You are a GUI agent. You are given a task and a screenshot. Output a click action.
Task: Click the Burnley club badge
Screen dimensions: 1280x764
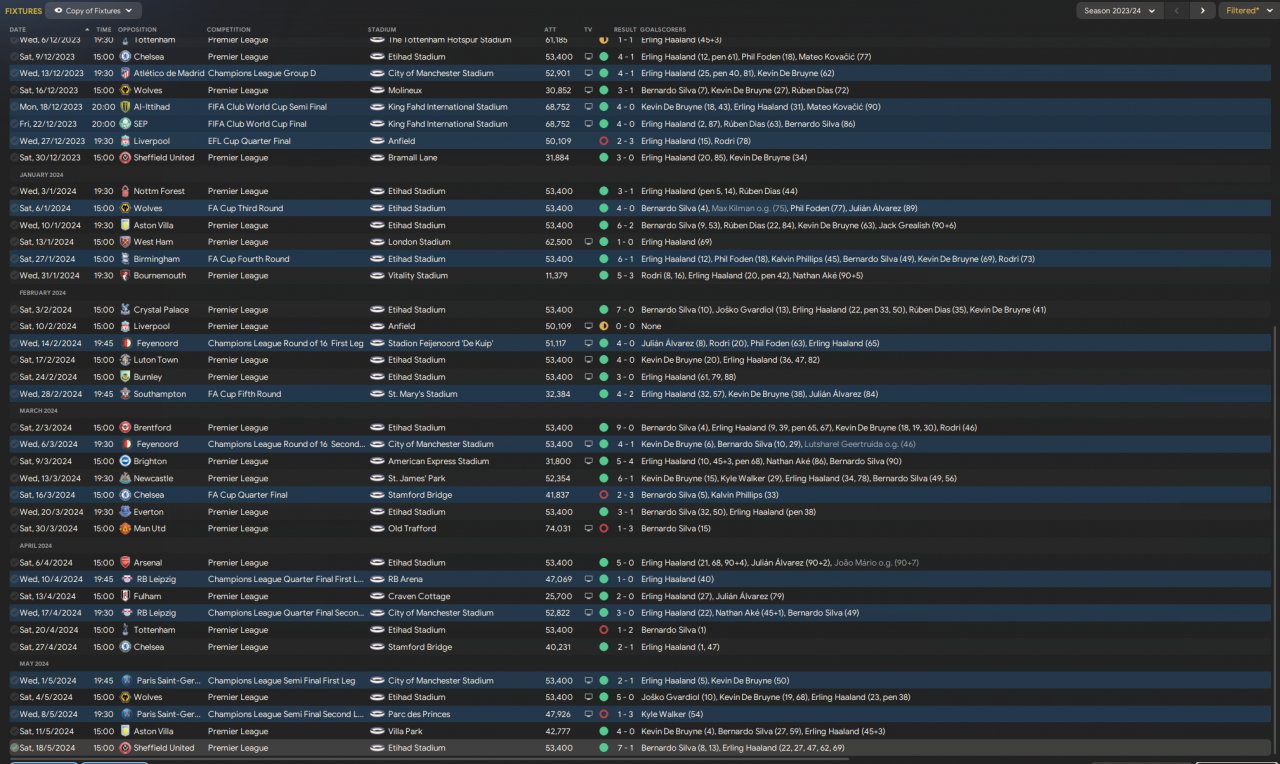pyautogui.click(x=125, y=377)
